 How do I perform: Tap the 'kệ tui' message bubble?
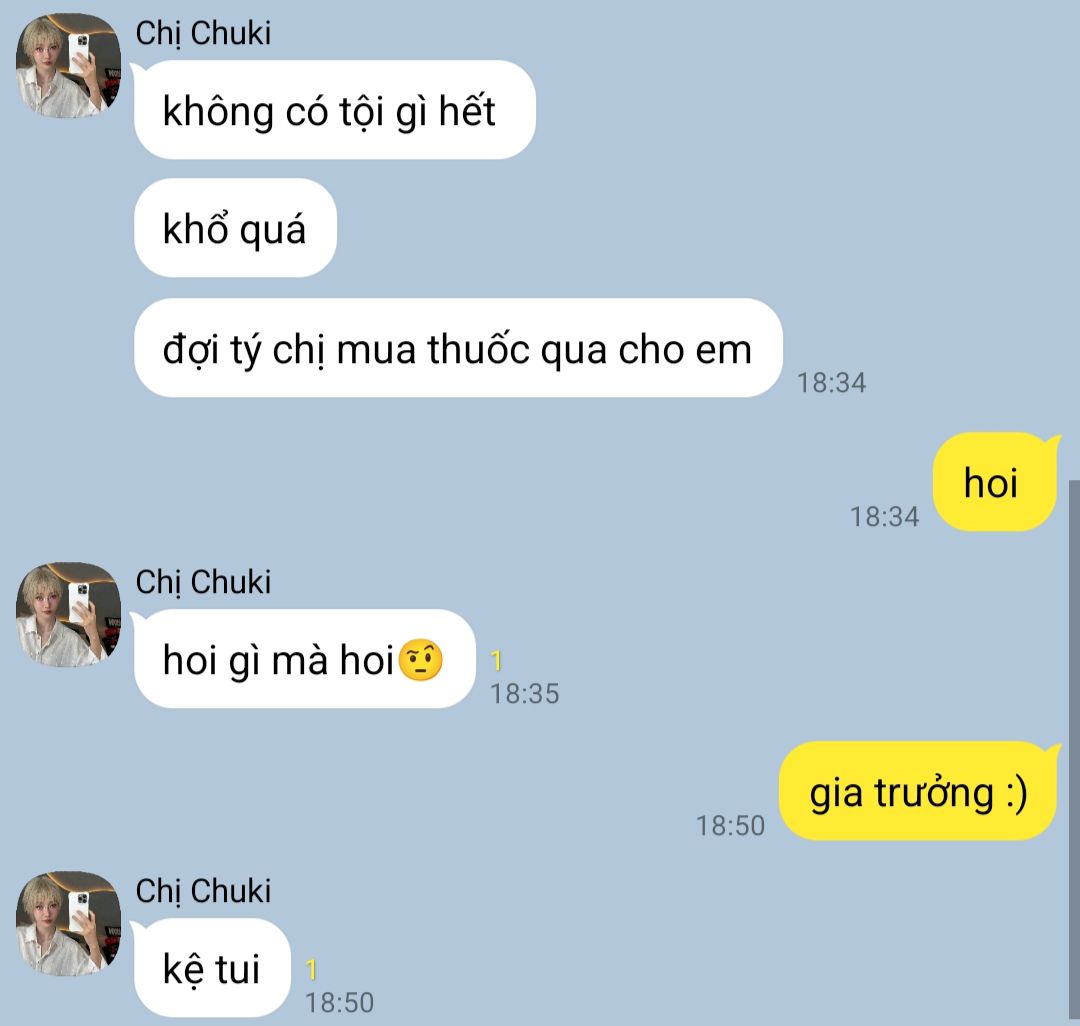coord(212,967)
